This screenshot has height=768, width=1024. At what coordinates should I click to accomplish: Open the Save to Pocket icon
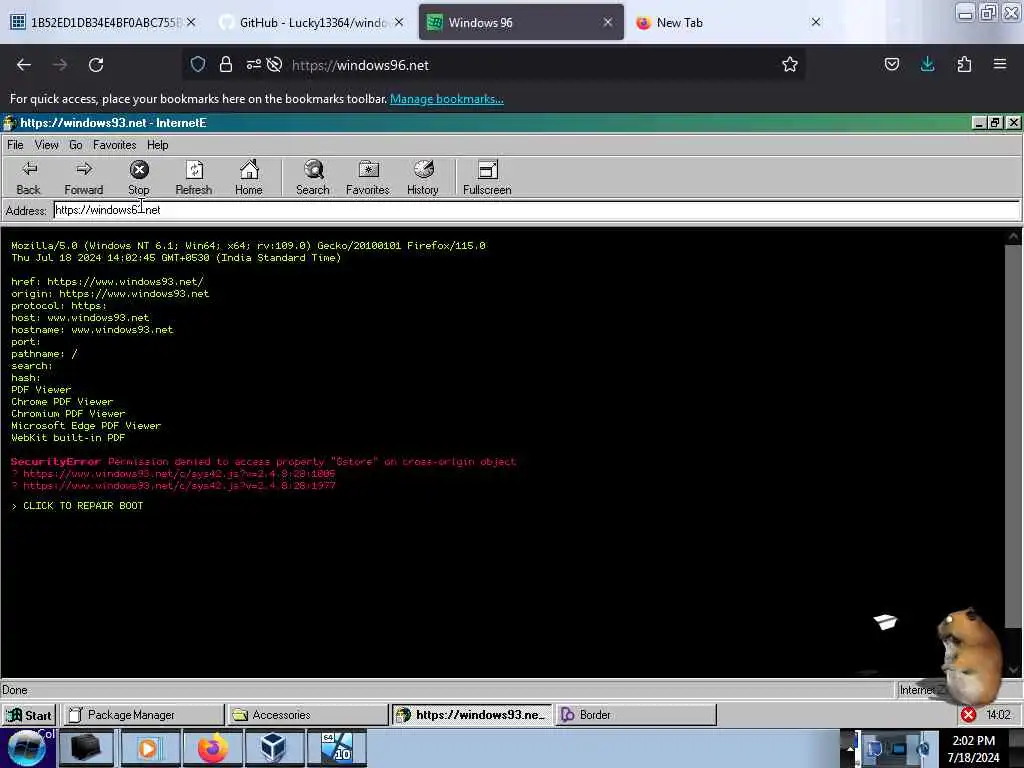(x=891, y=64)
